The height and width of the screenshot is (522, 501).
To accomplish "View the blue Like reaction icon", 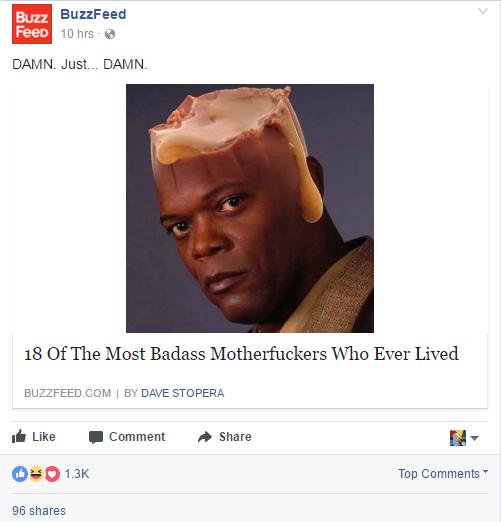I will tap(20, 474).
